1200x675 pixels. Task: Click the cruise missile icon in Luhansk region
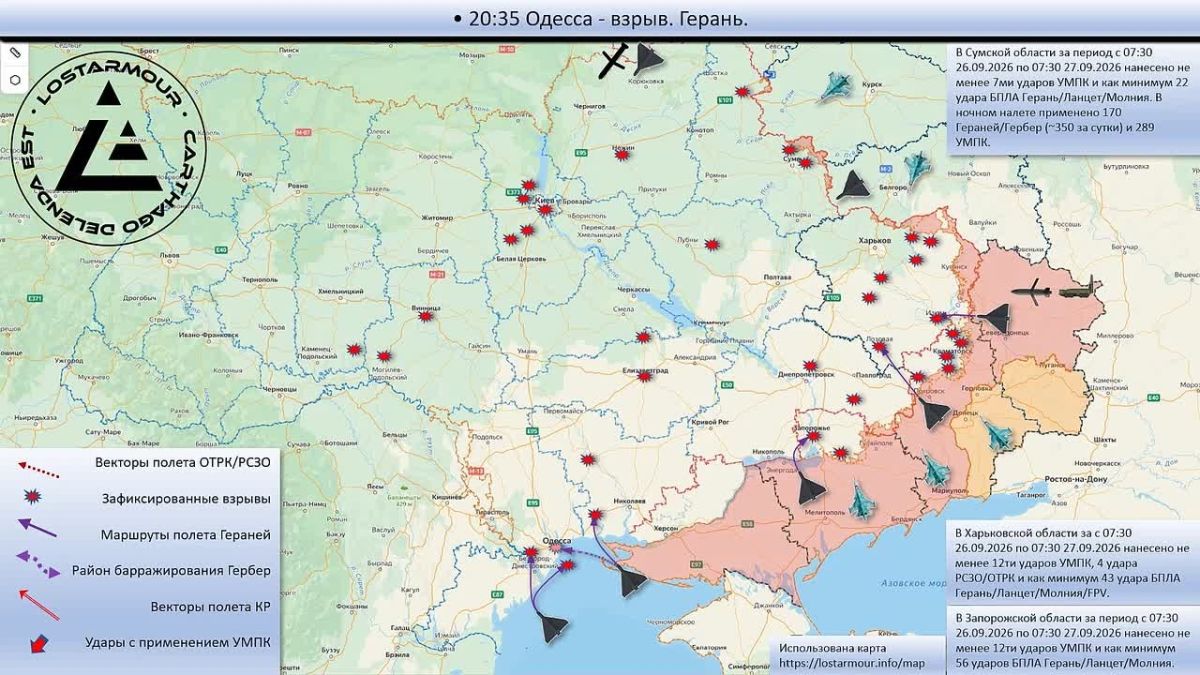(1034, 291)
